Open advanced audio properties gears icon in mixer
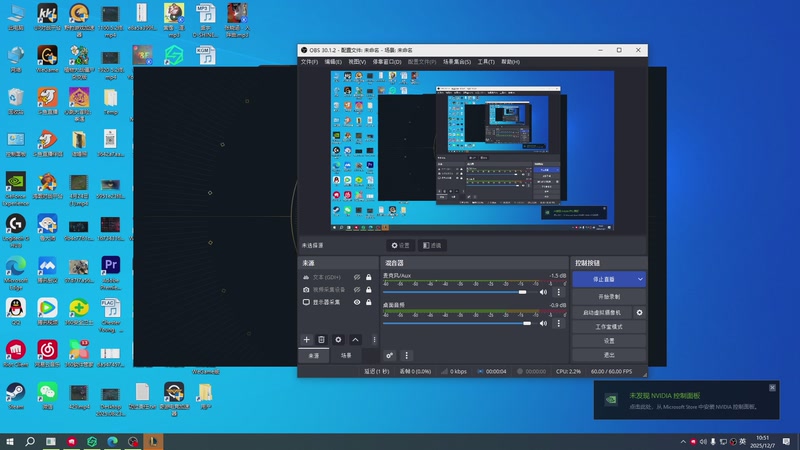Screen dimensions: 800x450 (389, 356)
